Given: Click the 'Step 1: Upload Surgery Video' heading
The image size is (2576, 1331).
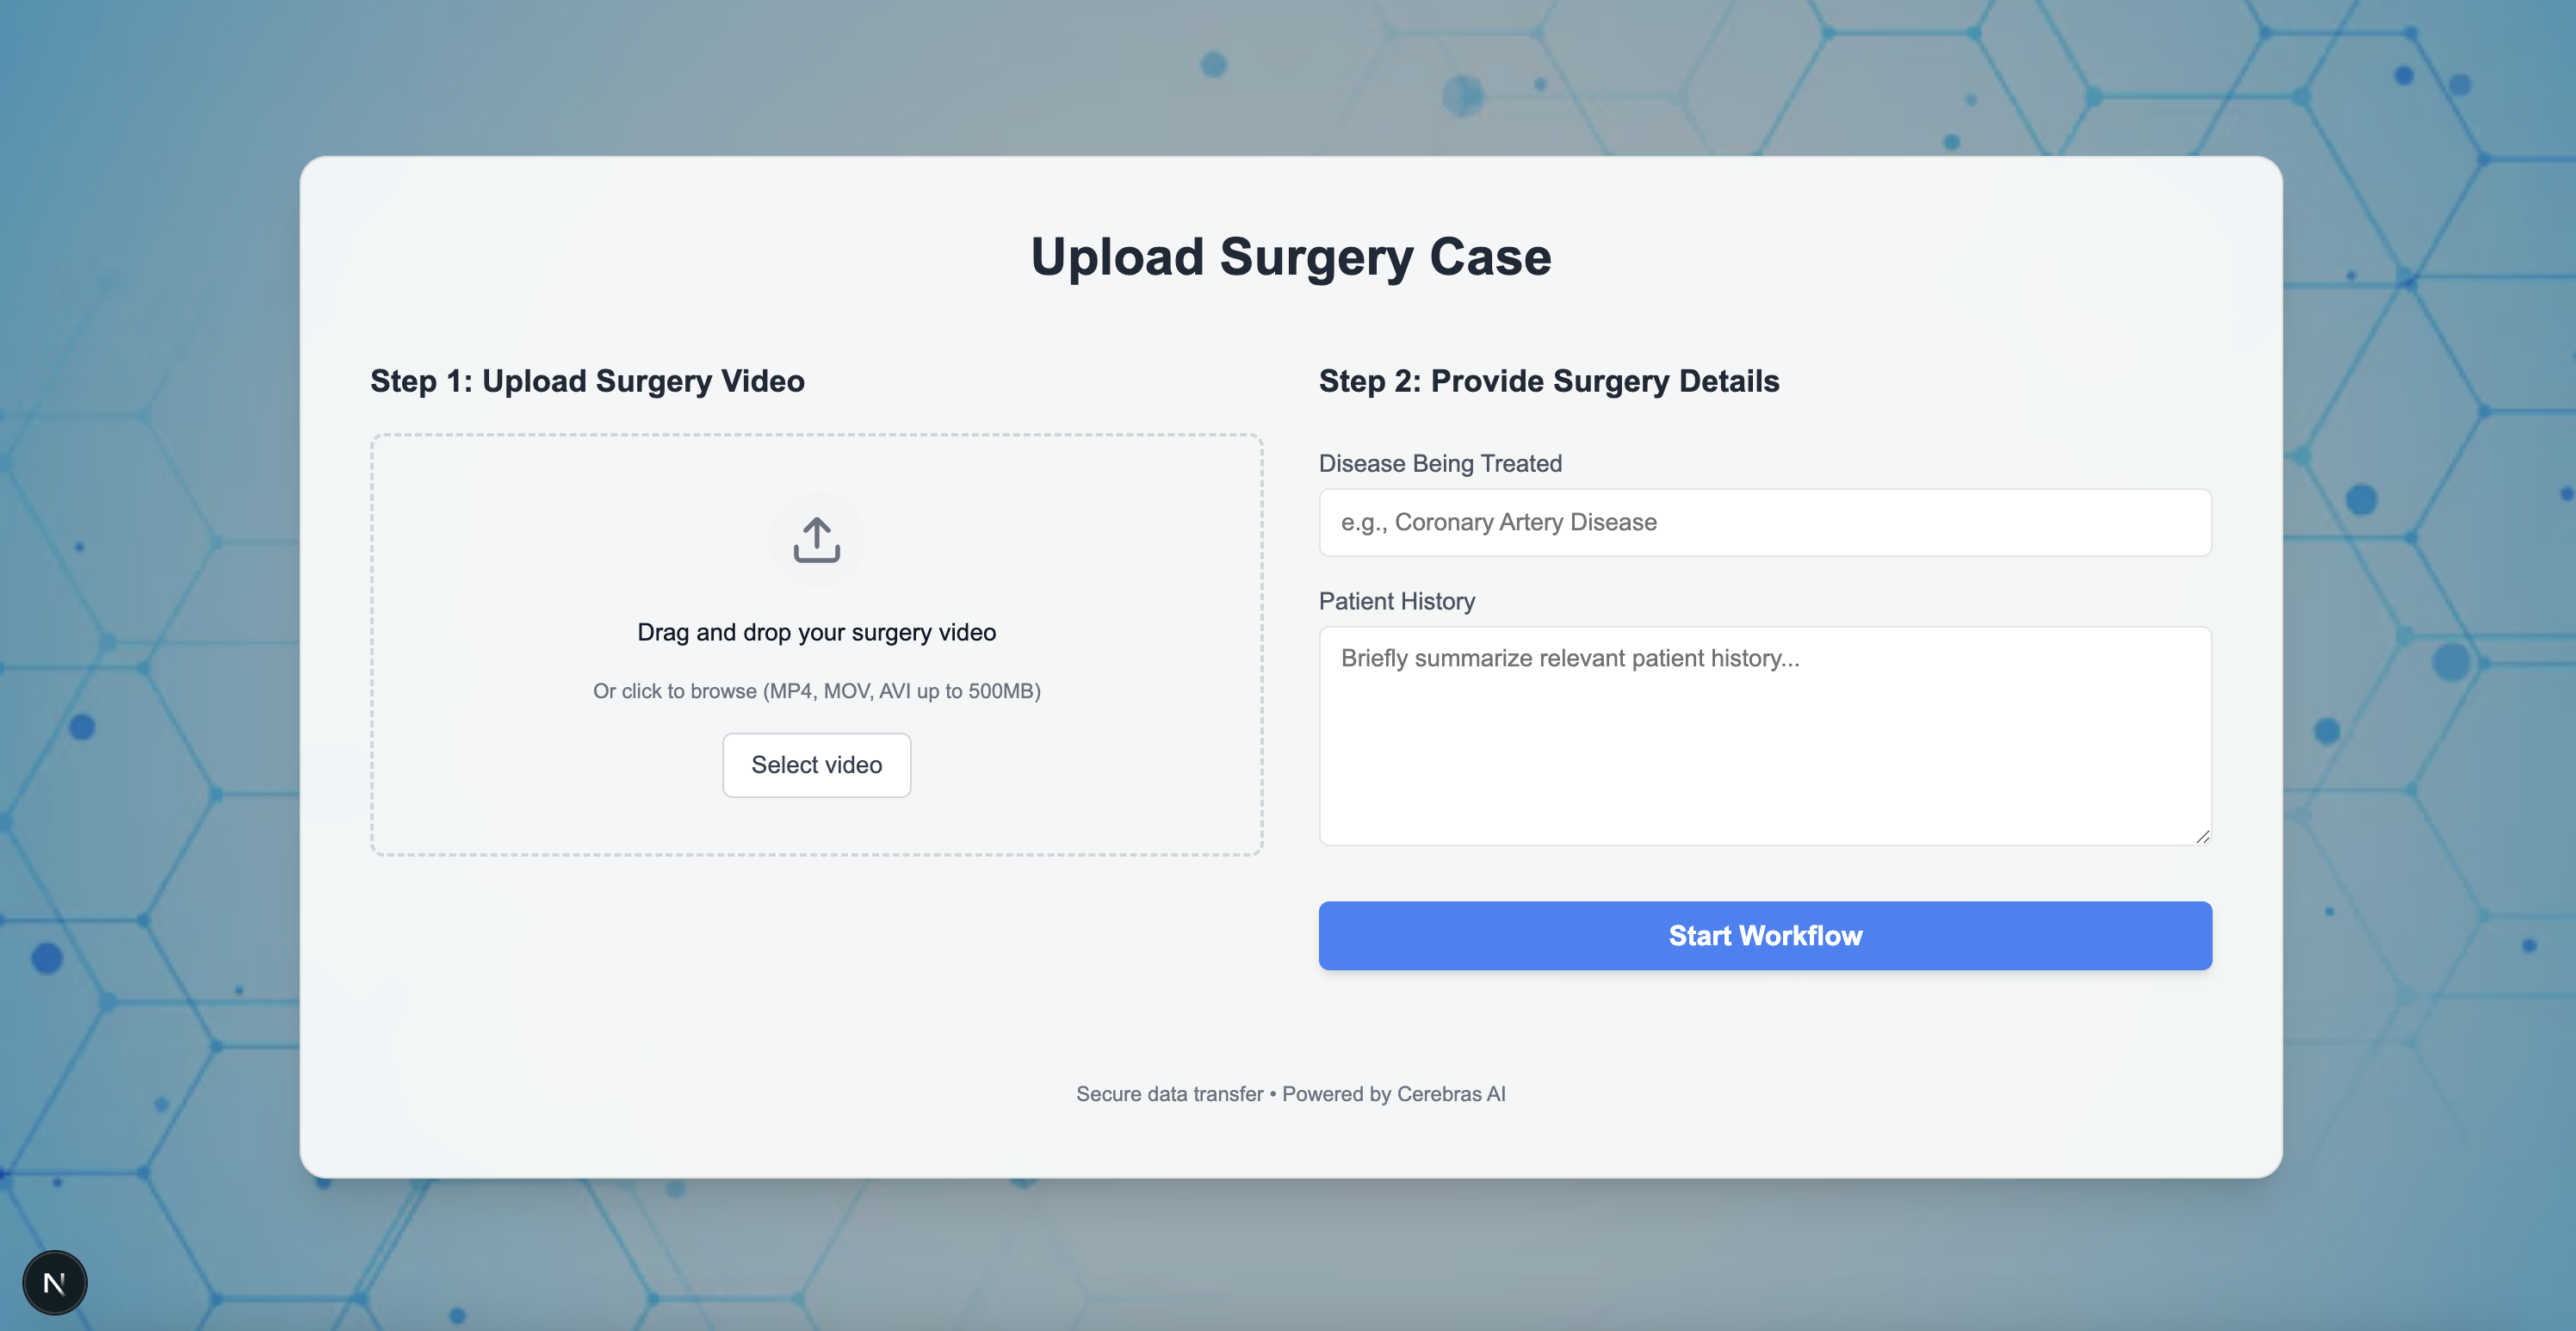Looking at the screenshot, I should pos(587,381).
